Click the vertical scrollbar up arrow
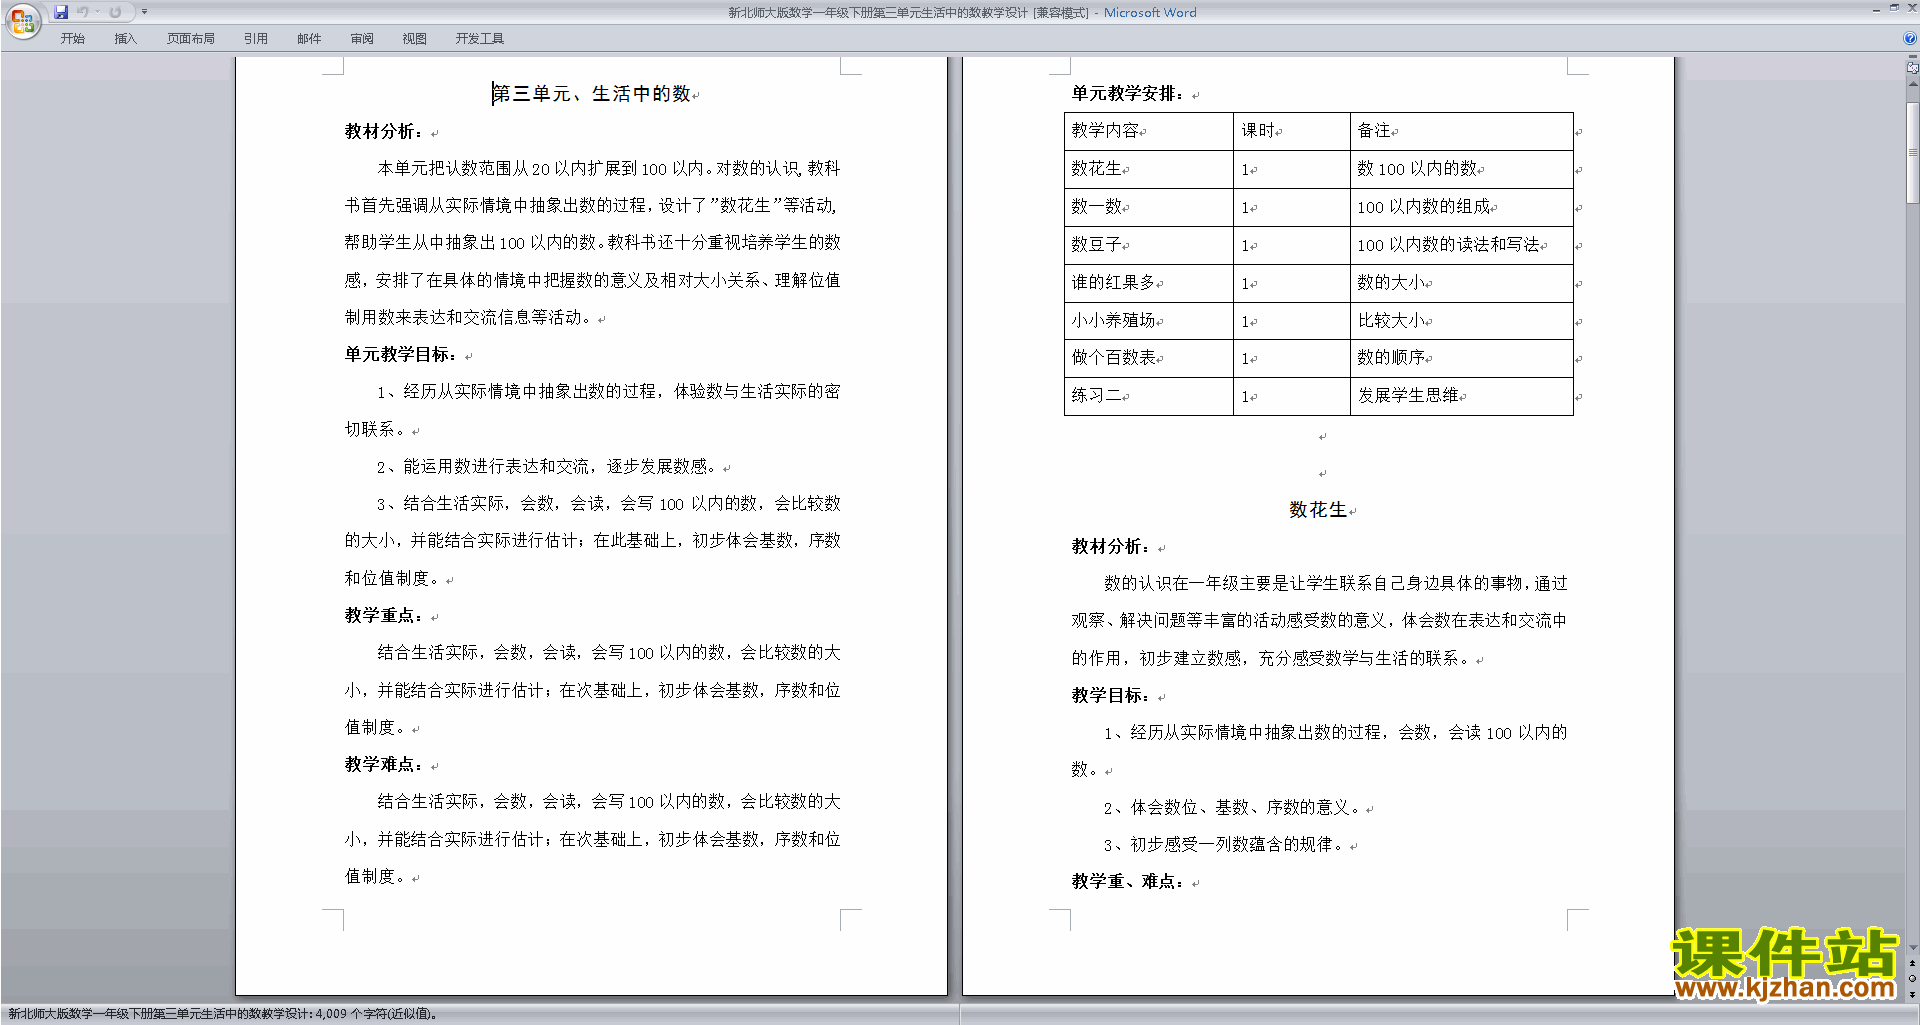 pyautogui.click(x=1913, y=84)
